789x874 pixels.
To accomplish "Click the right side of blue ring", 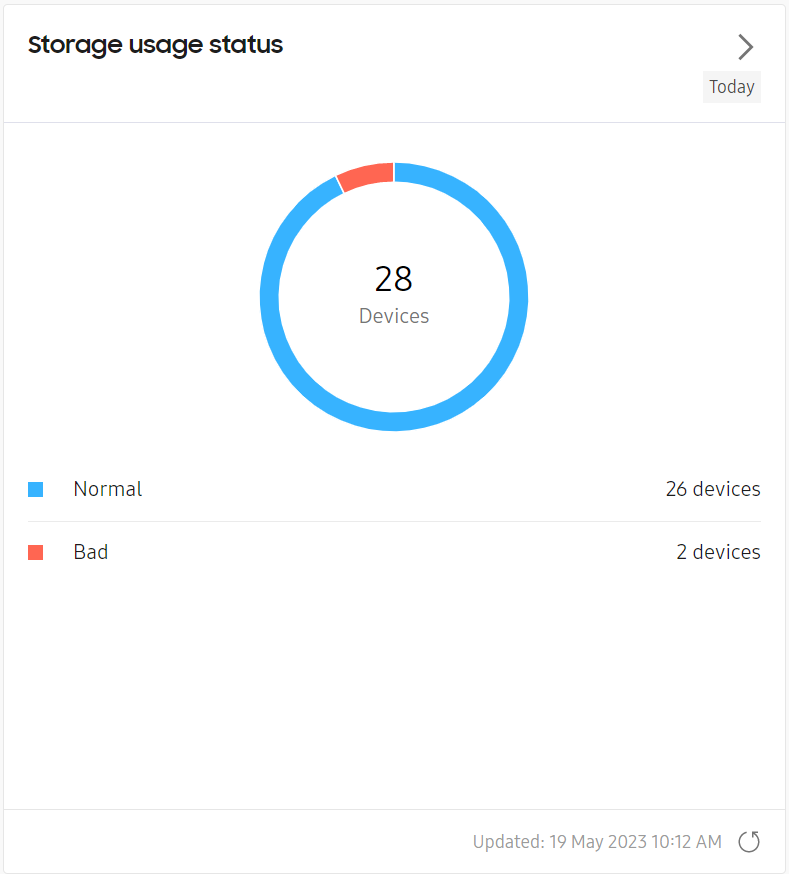I will [519, 297].
